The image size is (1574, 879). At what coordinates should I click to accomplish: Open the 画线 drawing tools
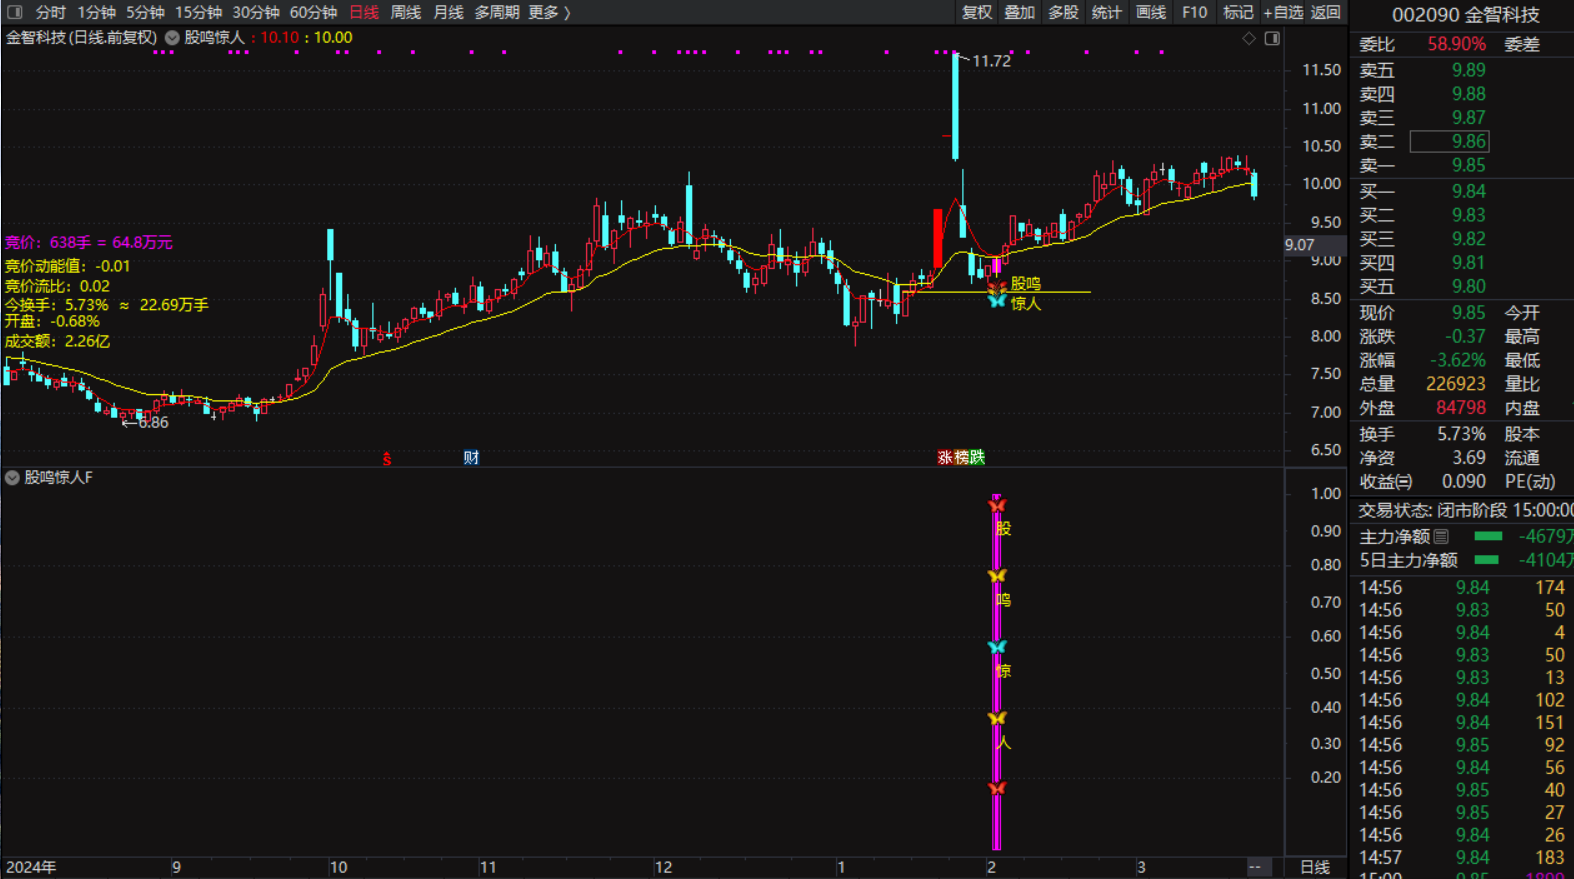pos(1151,12)
